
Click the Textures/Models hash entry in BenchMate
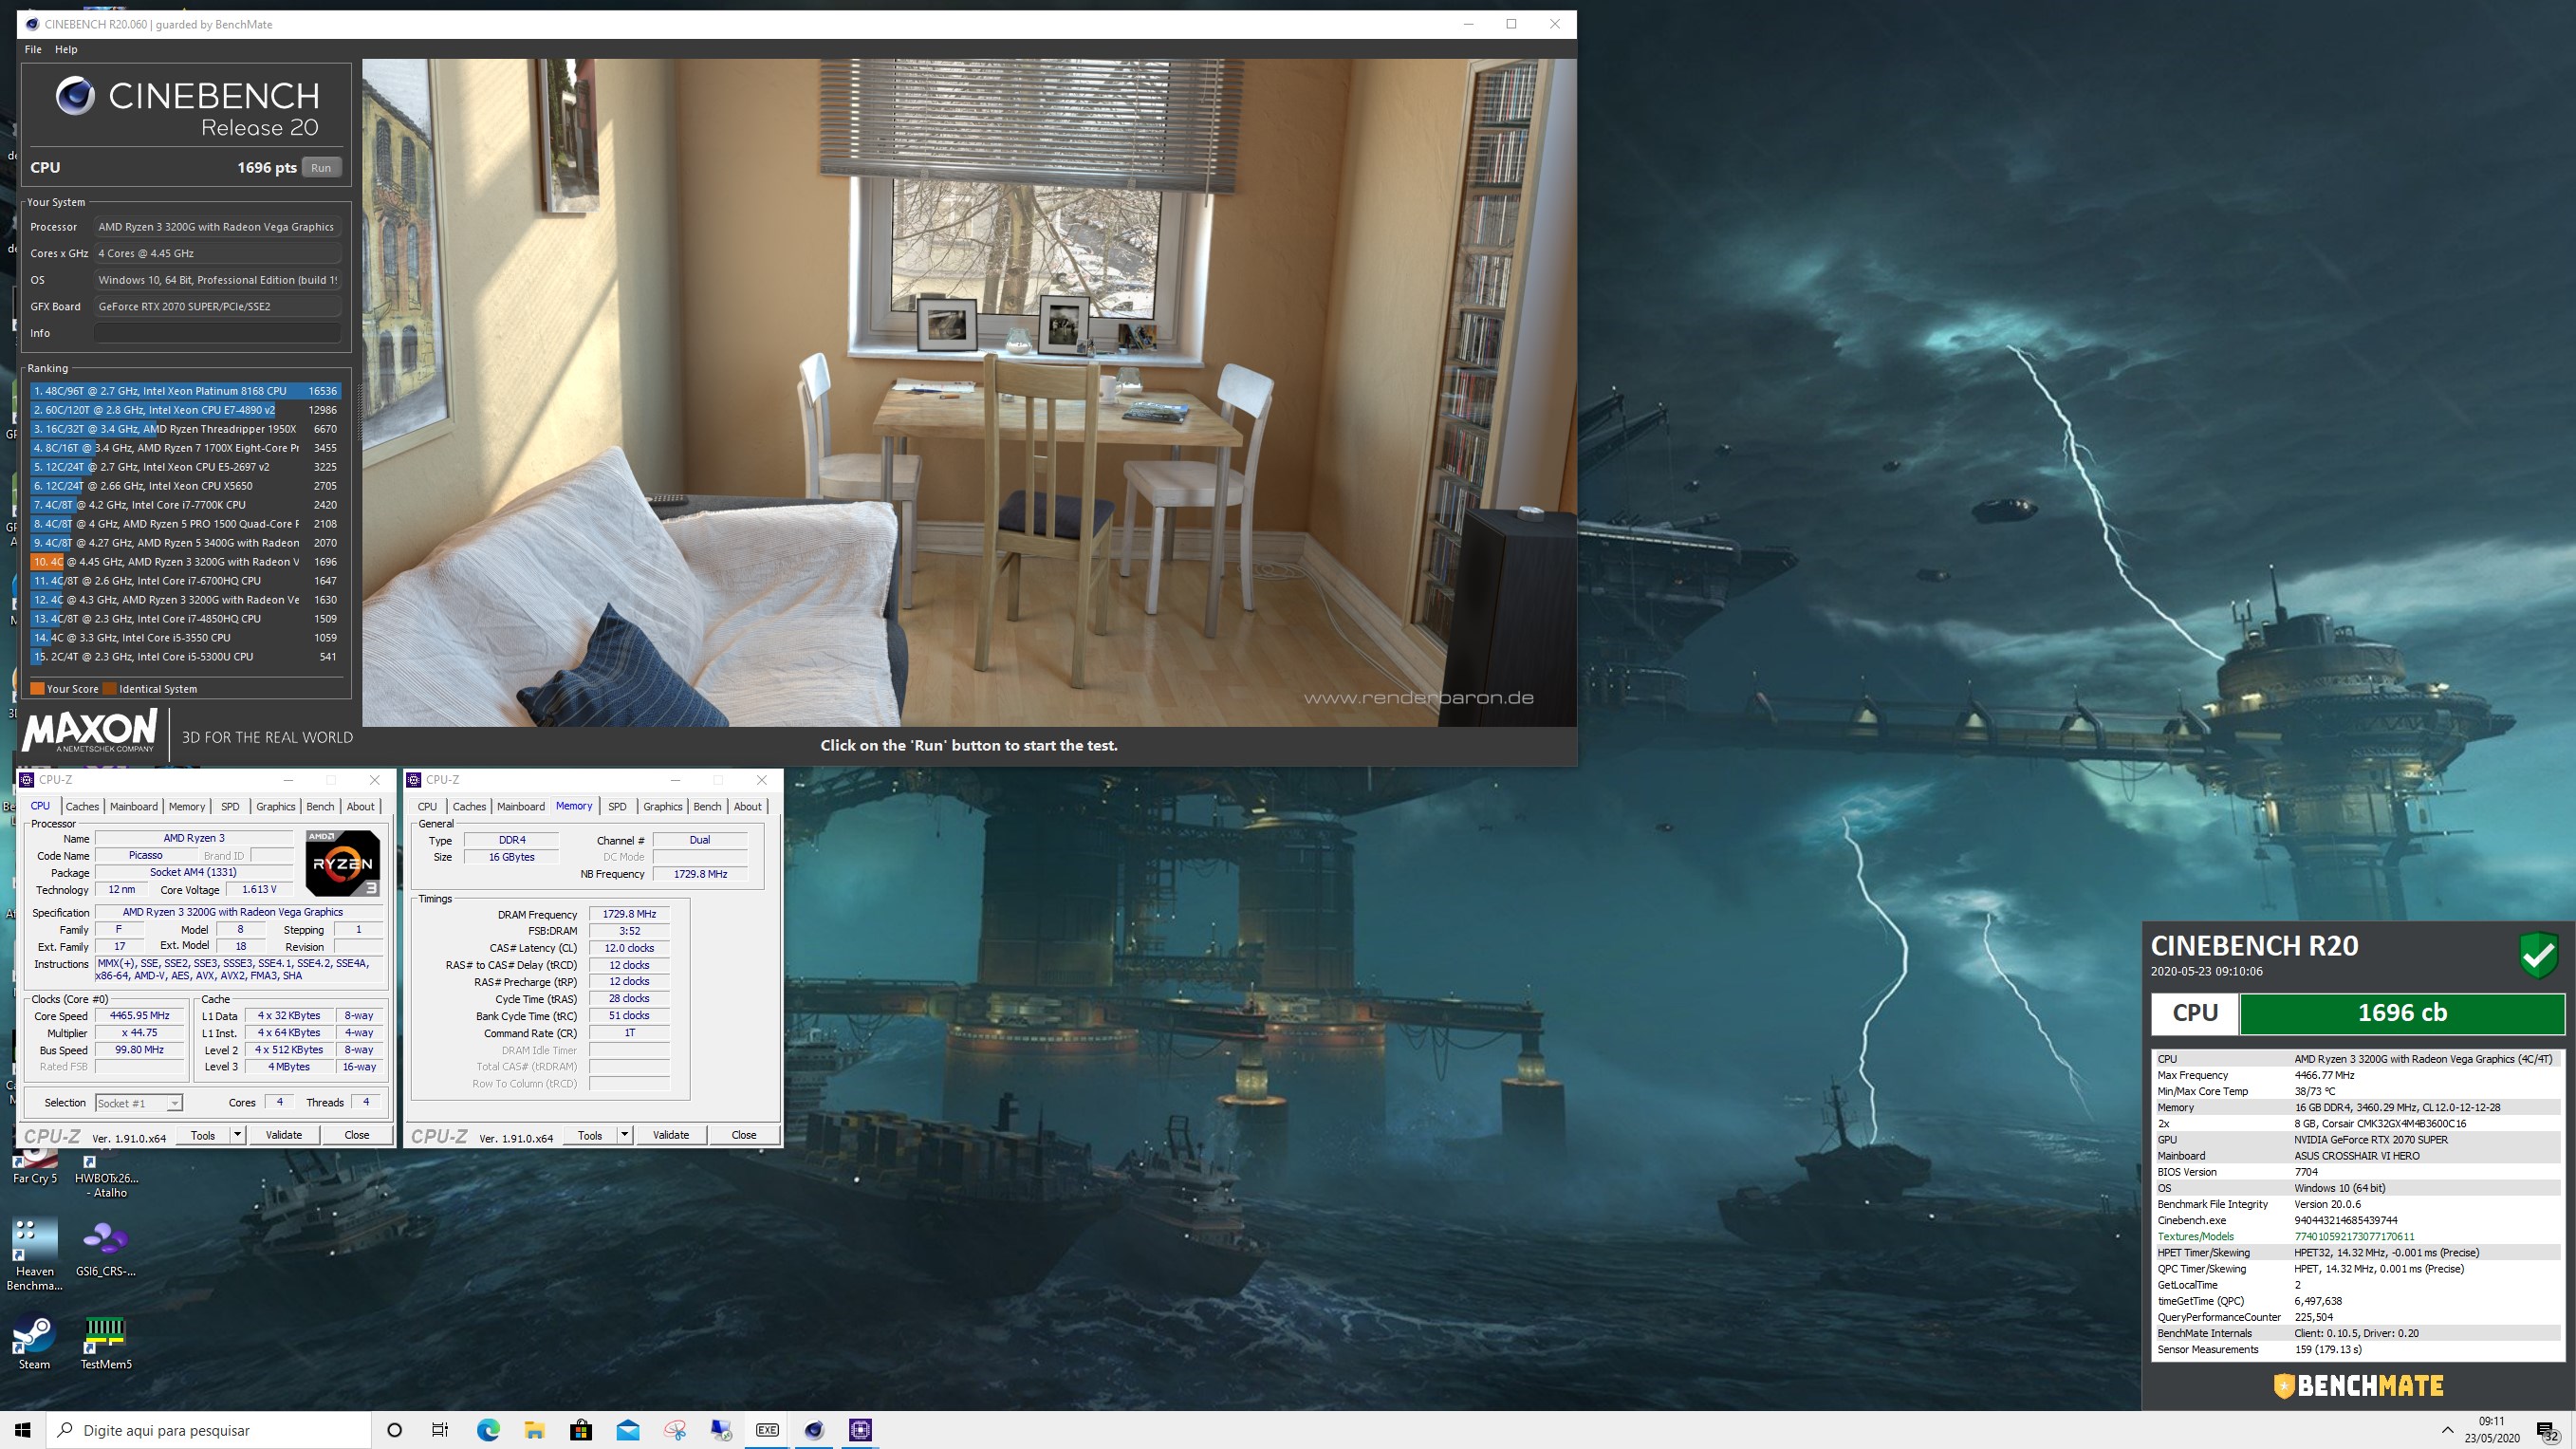pos(2354,1237)
